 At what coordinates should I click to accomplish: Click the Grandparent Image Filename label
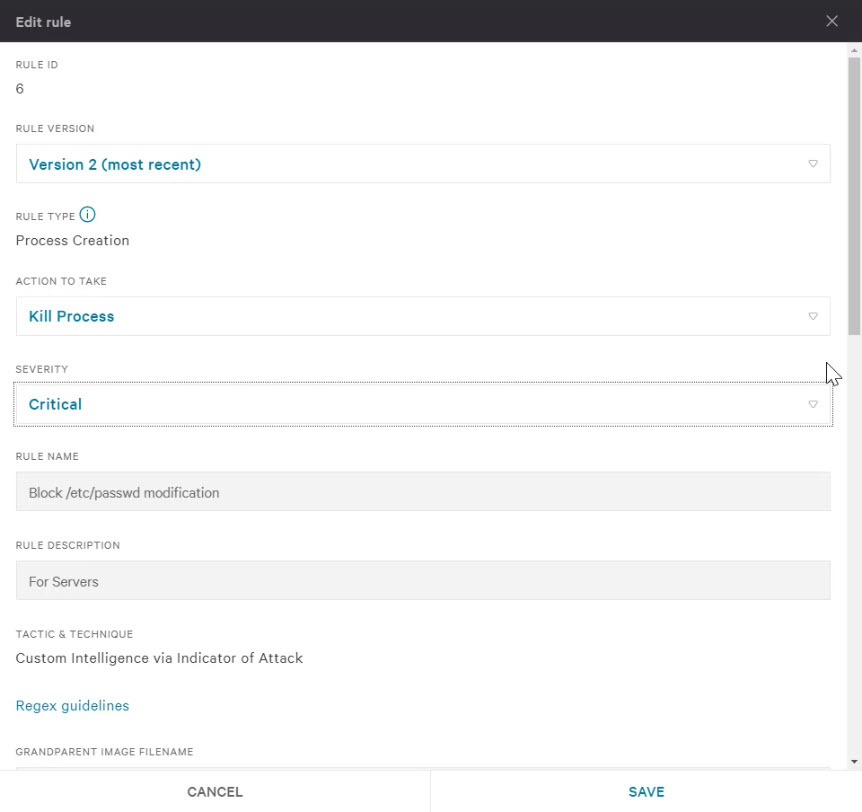[104, 752]
